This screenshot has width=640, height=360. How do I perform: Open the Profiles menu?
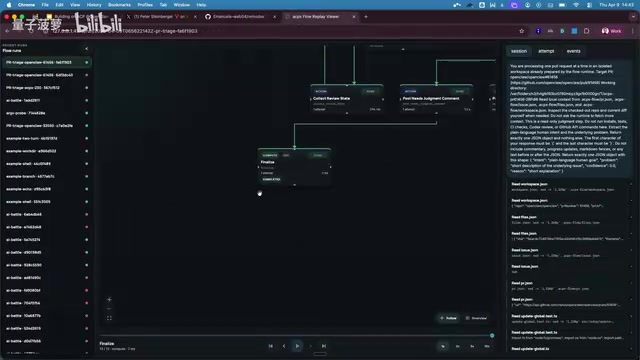[145, 5]
